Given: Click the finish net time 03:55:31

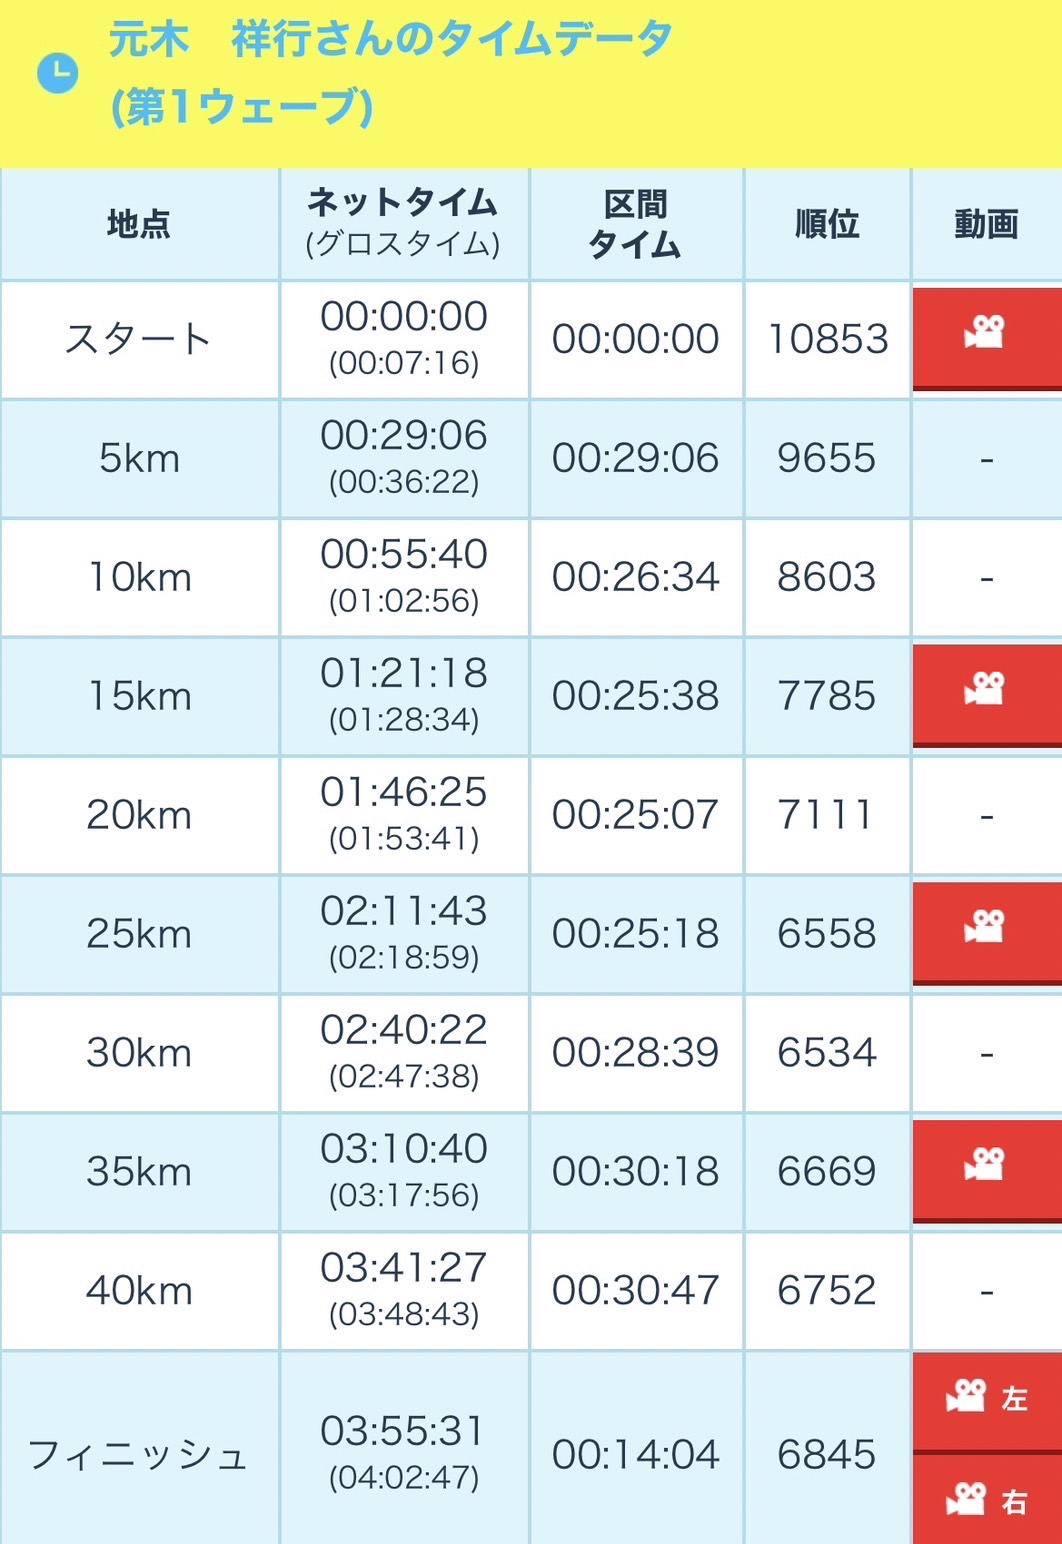Looking at the screenshot, I should tap(403, 1431).
